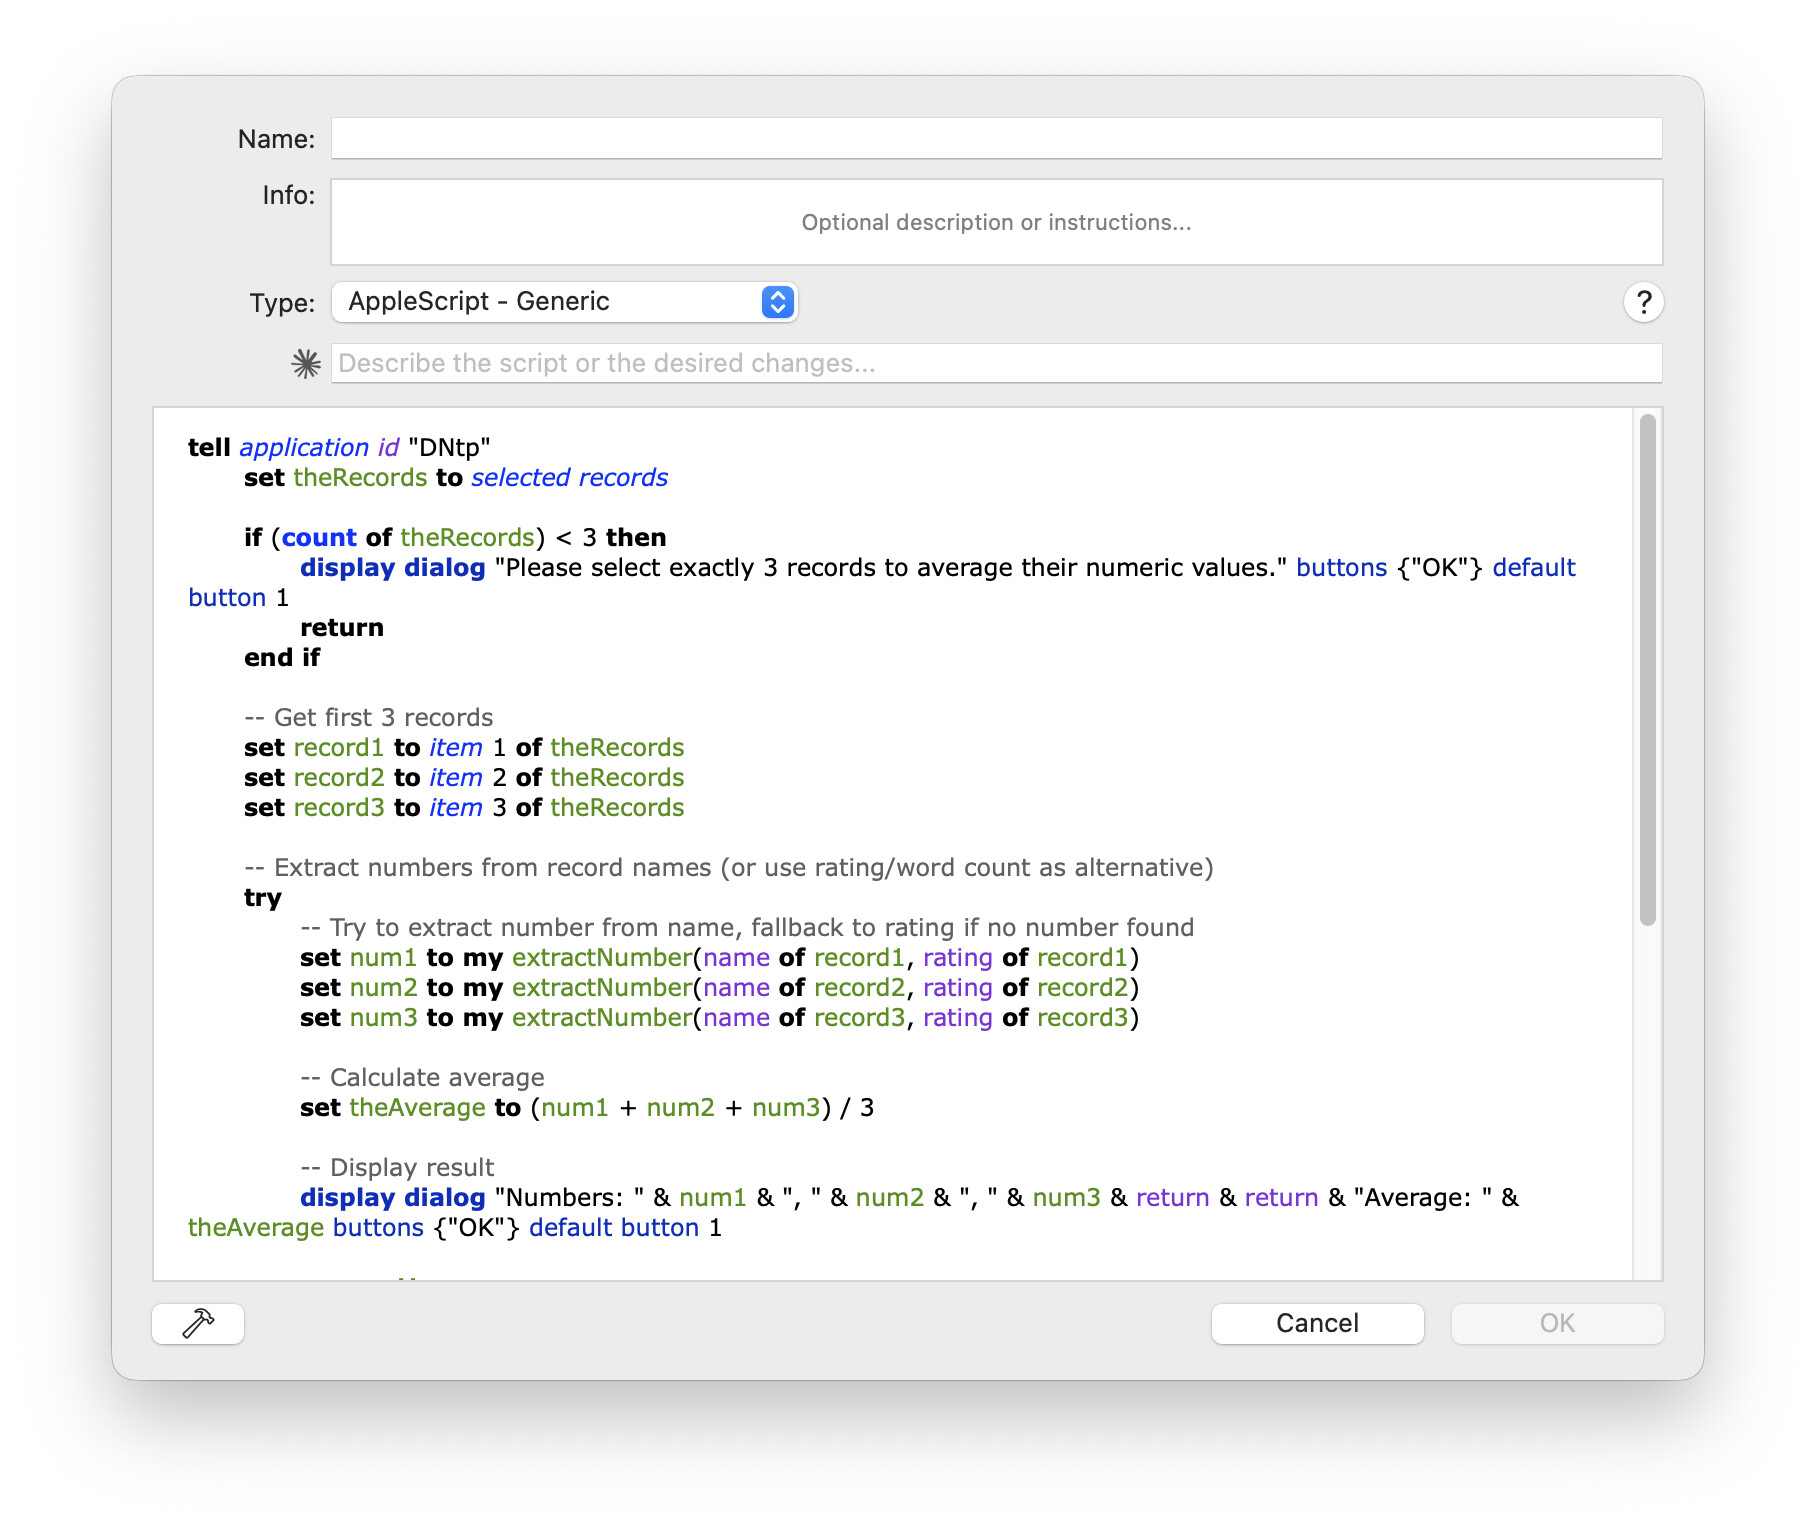Viewport: 1816px width, 1528px height.
Task: Click the asterisk AI assistant icon
Action: [x=306, y=364]
